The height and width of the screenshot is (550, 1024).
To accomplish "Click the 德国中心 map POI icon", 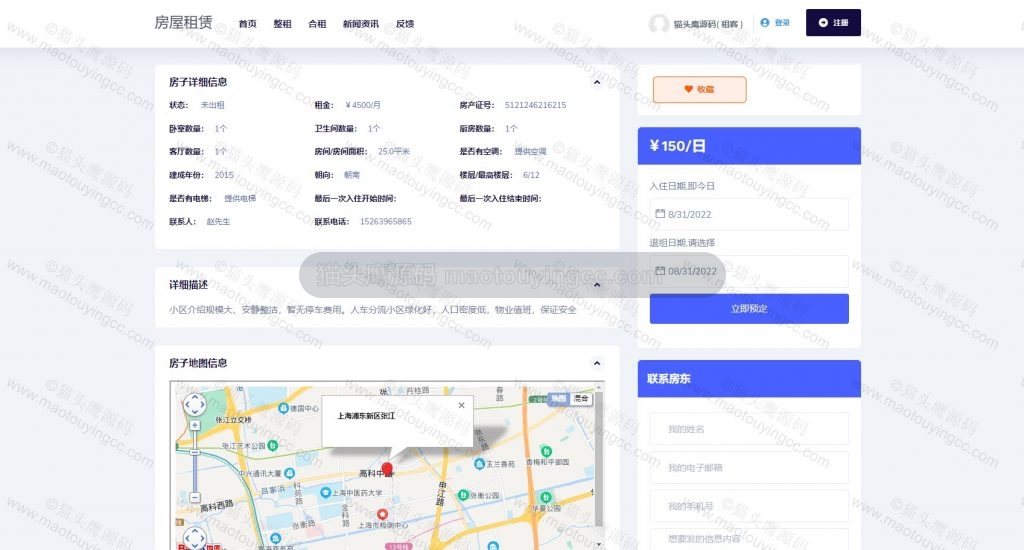I will [x=283, y=408].
